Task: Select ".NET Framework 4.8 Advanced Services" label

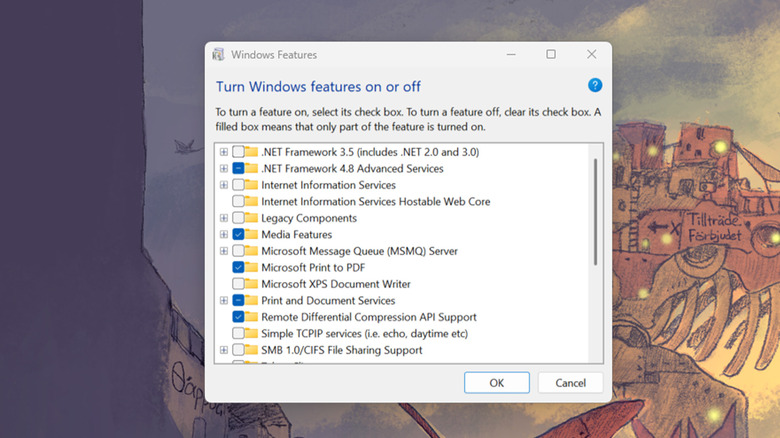Action: click(x=352, y=168)
